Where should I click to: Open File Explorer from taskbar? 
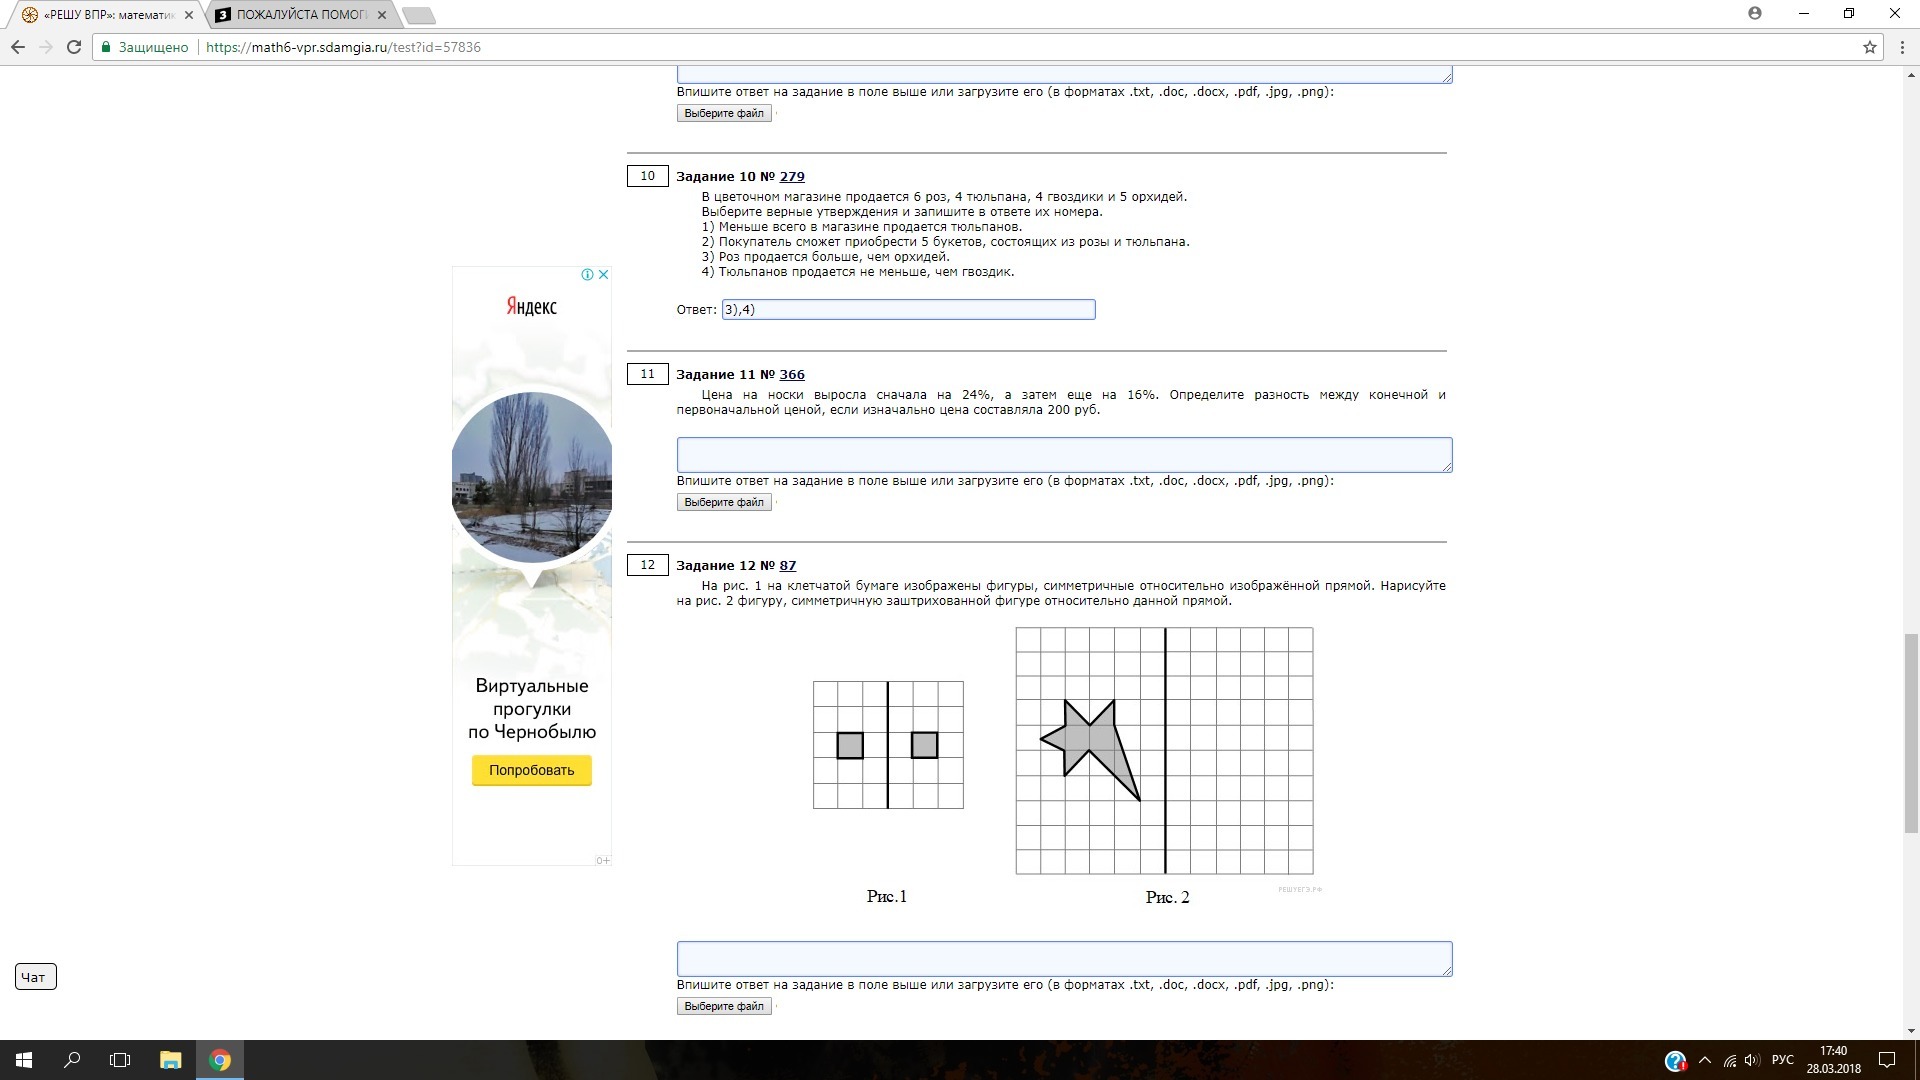click(x=170, y=1060)
